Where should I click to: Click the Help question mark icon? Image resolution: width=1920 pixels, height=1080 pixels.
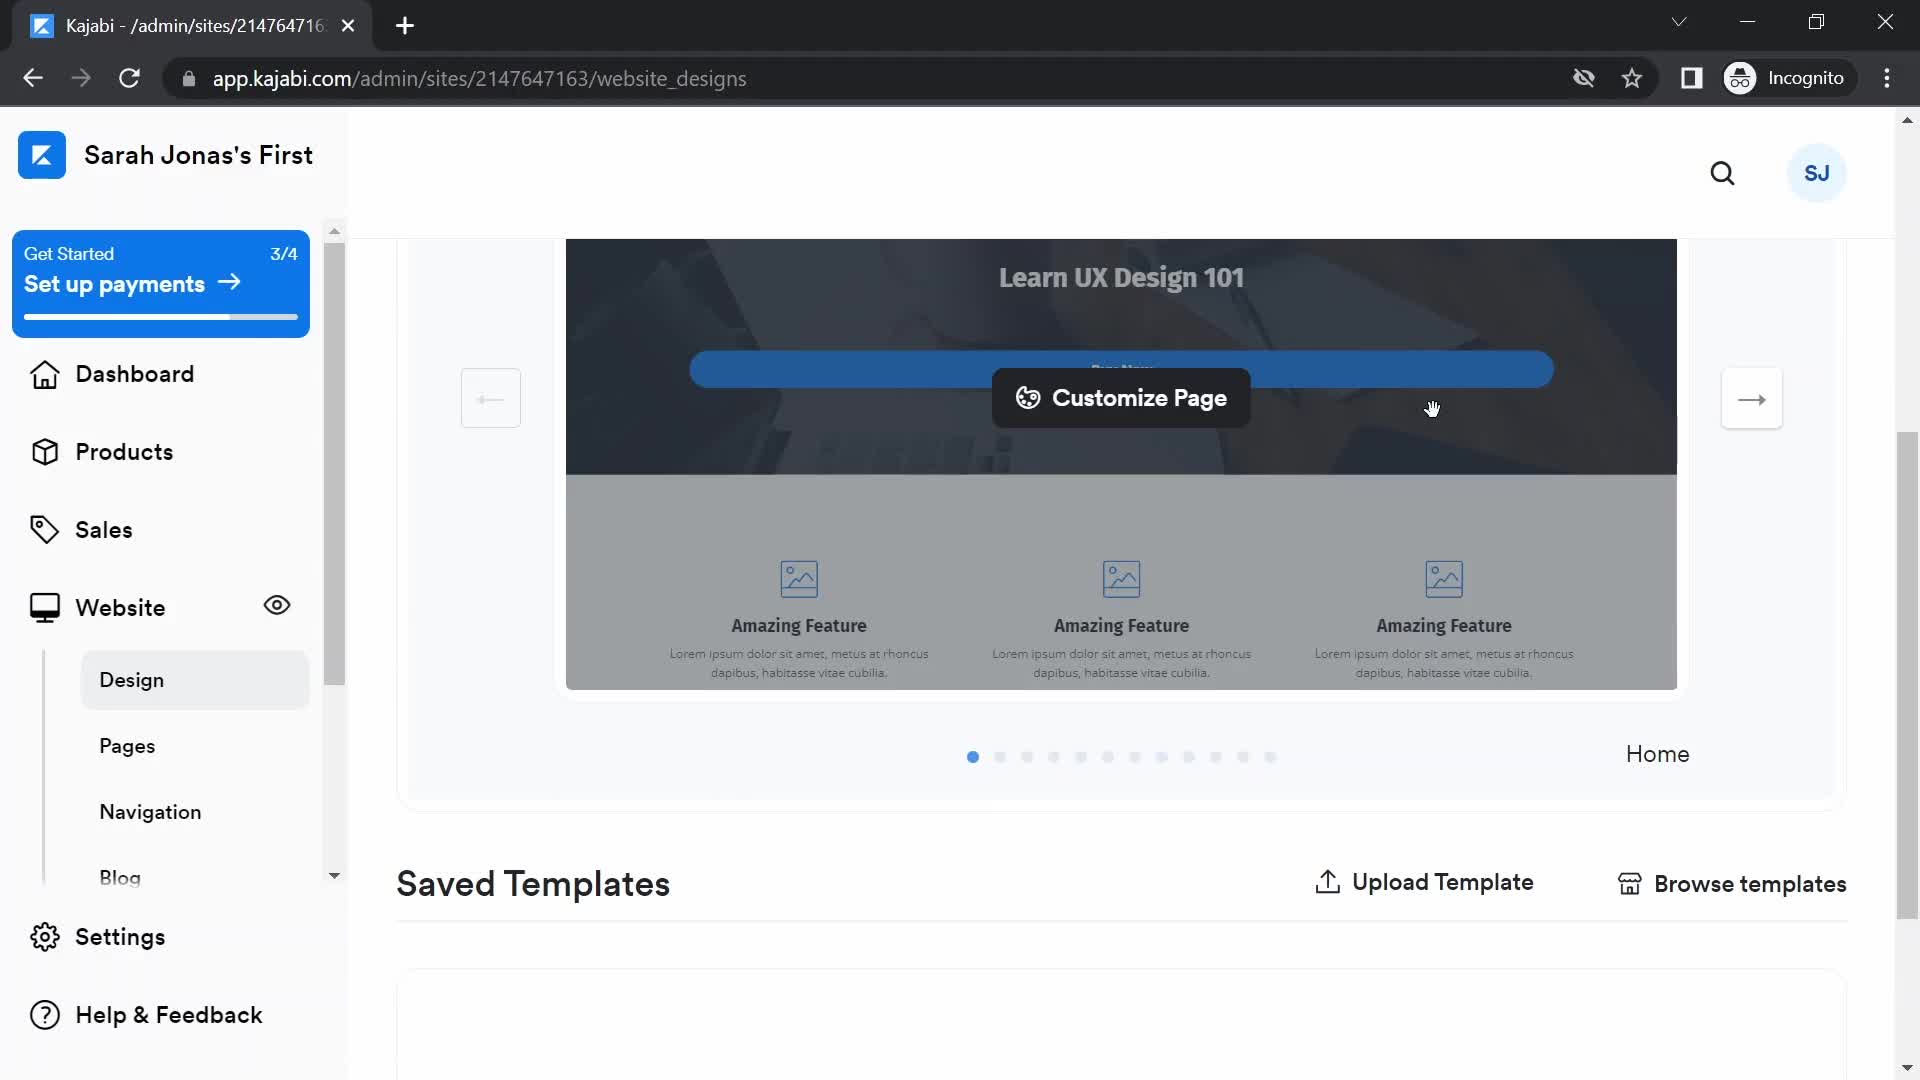(x=45, y=1015)
